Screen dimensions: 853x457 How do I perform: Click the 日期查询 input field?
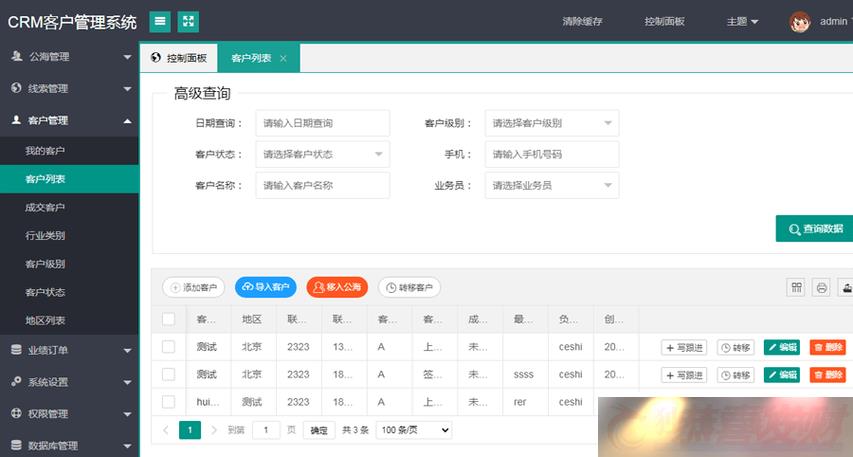click(323, 123)
